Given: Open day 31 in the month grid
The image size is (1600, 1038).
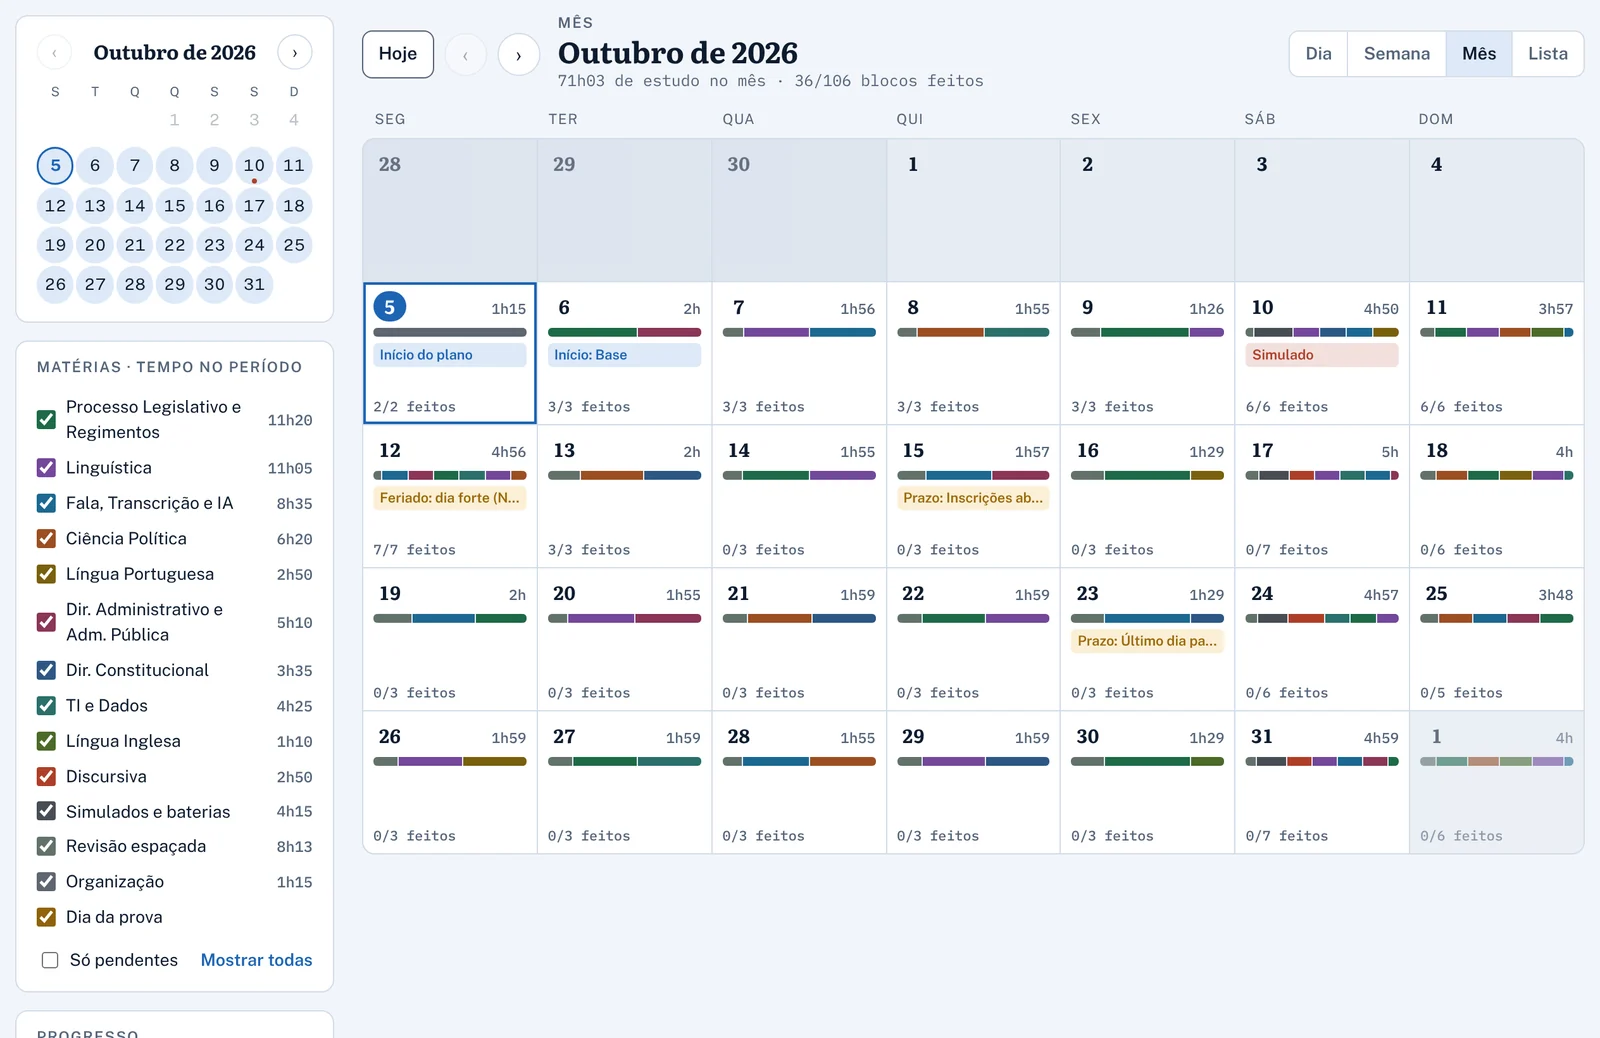Looking at the screenshot, I should click(1322, 782).
